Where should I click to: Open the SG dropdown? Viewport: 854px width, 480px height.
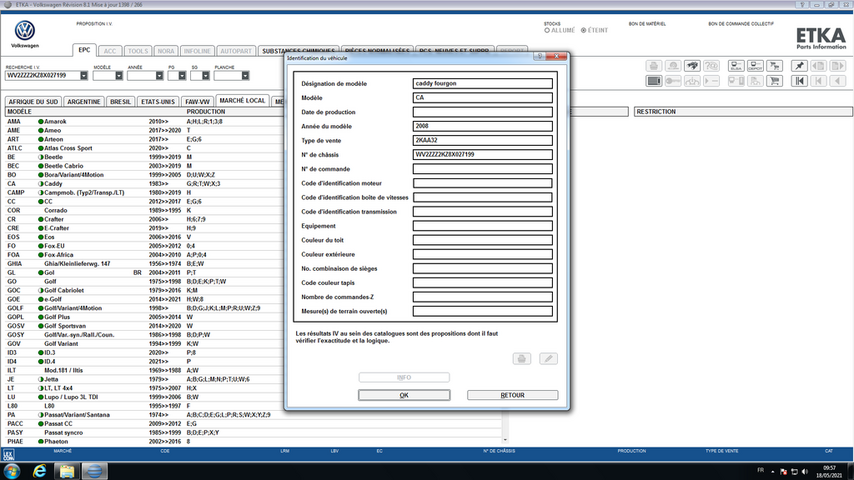[205, 76]
